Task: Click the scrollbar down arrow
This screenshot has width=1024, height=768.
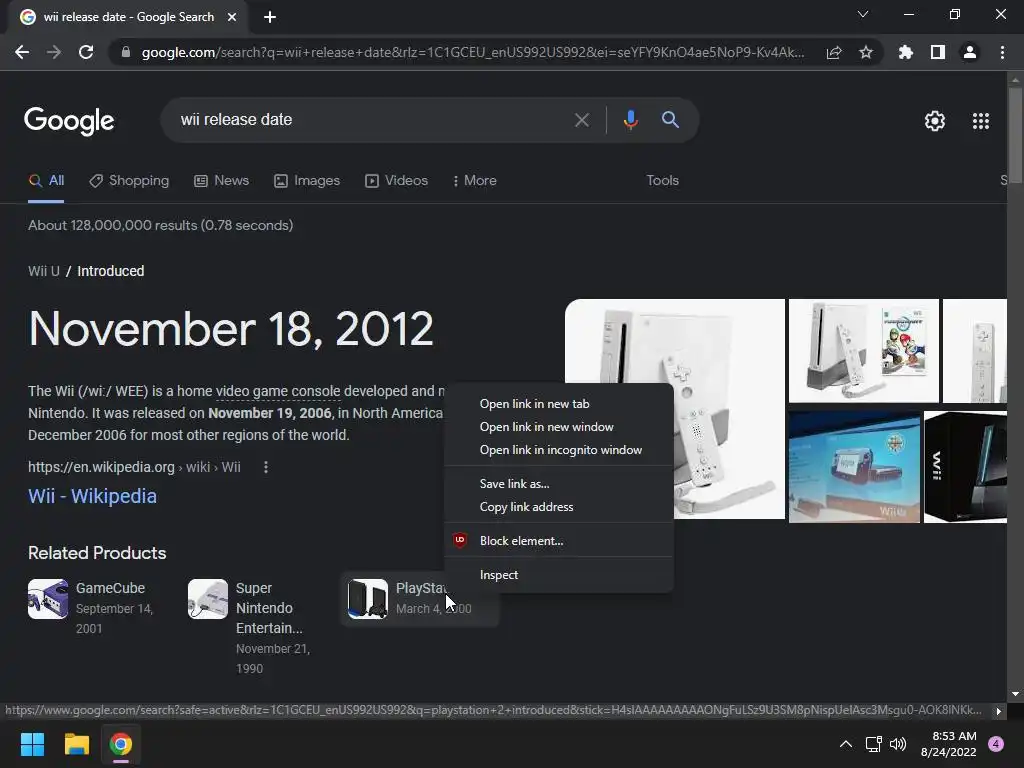Action: (x=1015, y=694)
